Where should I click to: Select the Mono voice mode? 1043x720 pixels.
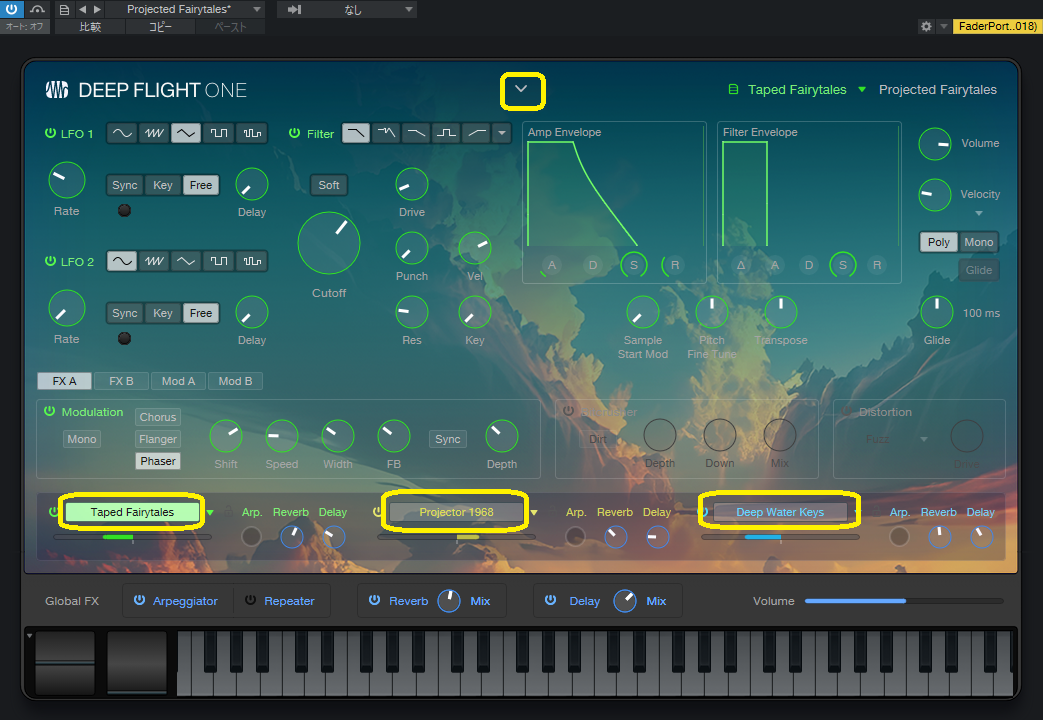tap(978, 242)
